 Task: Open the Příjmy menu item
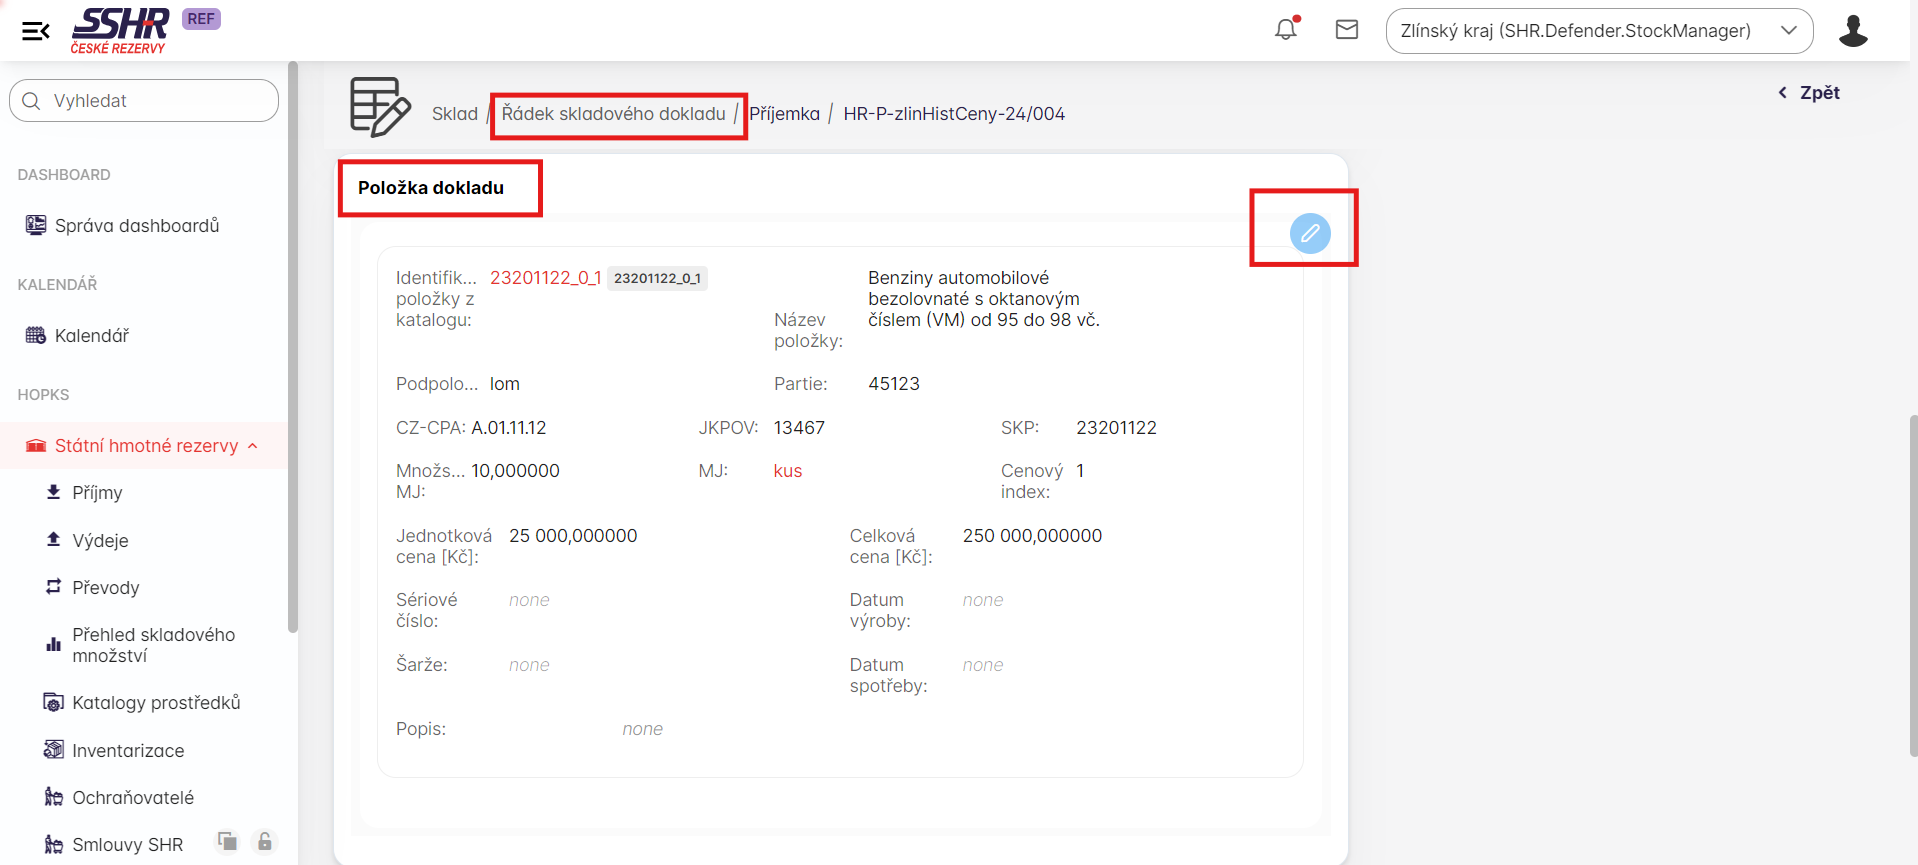click(97, 493)
